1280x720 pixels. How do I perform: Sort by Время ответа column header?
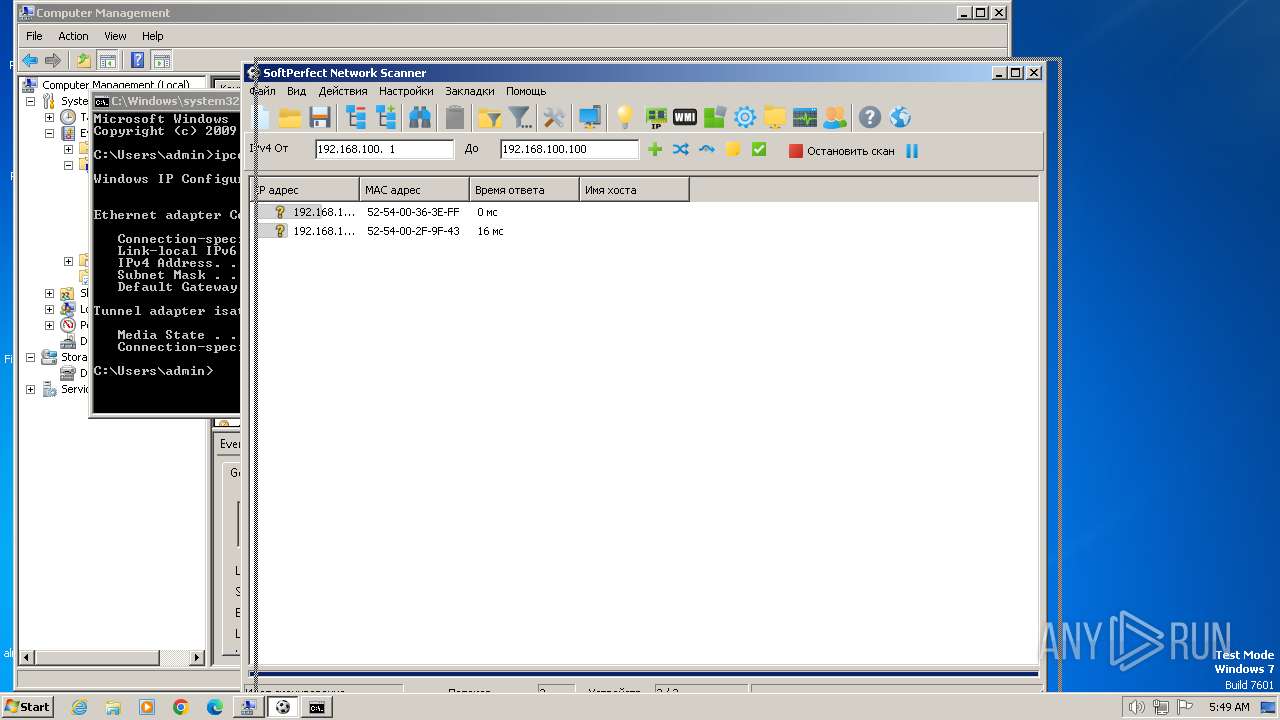tap(524, 190)
